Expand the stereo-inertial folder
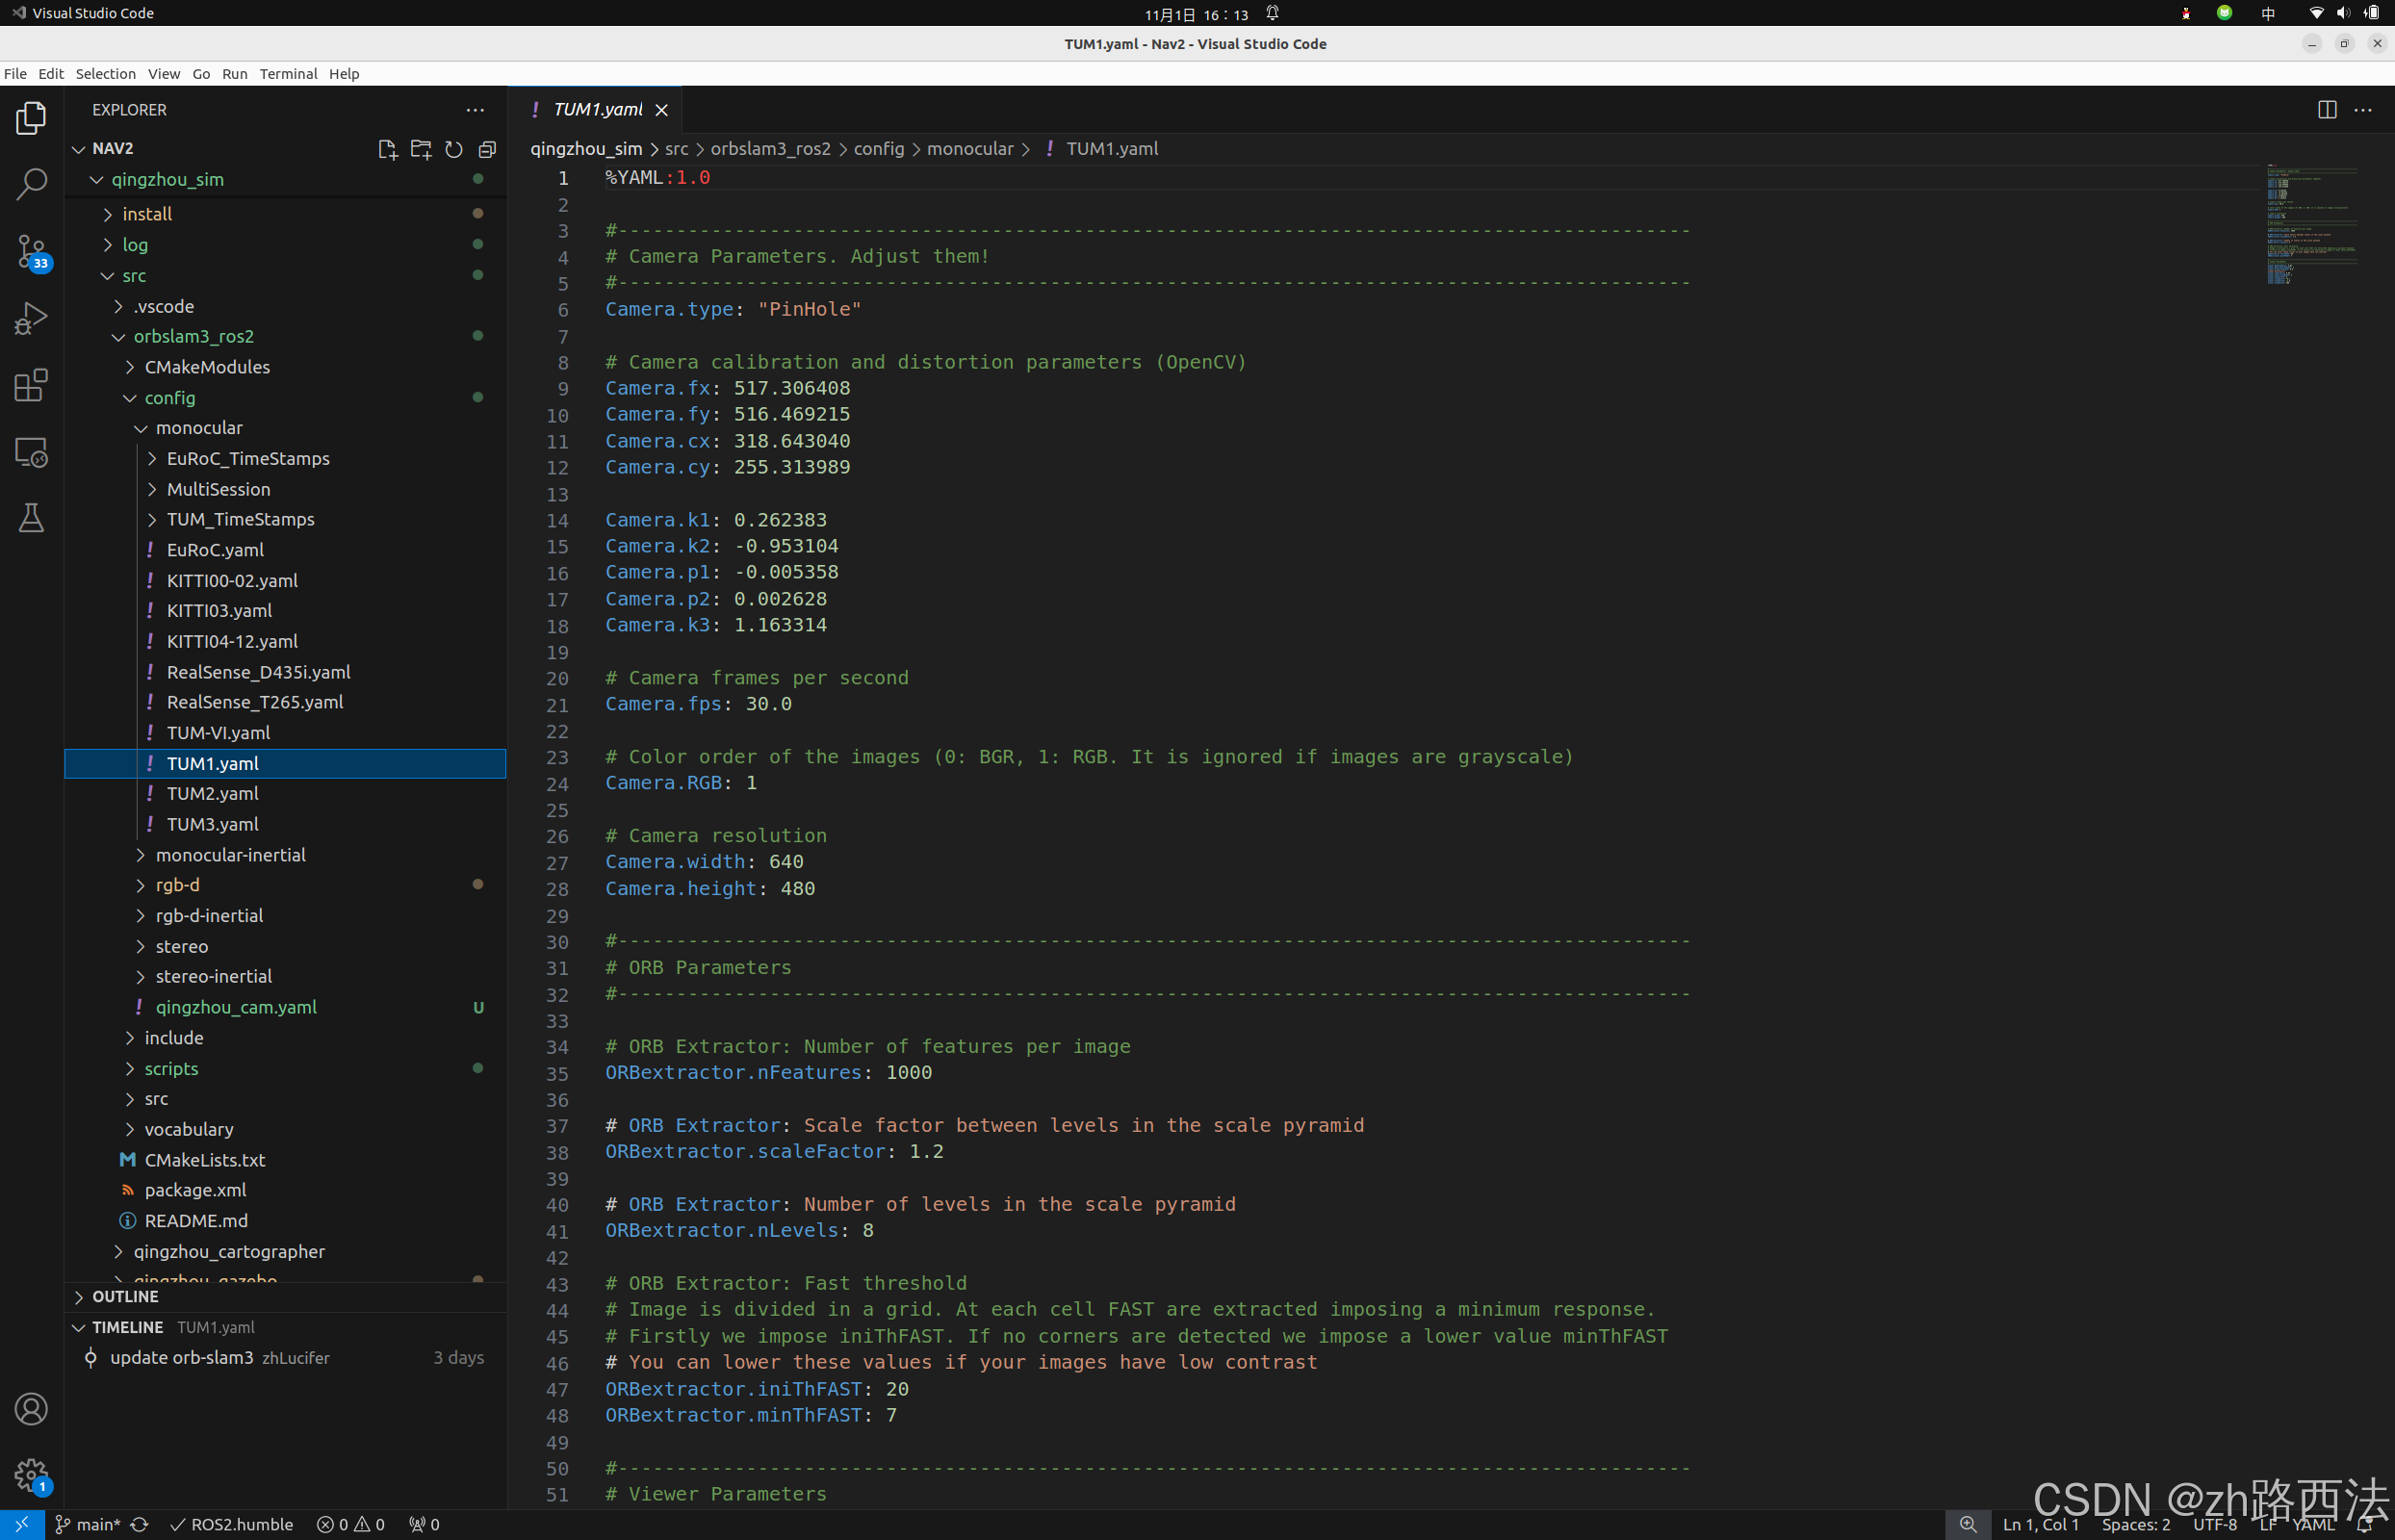The height and width of the screenshot is (1540, 2395). [x=213, y=976]
